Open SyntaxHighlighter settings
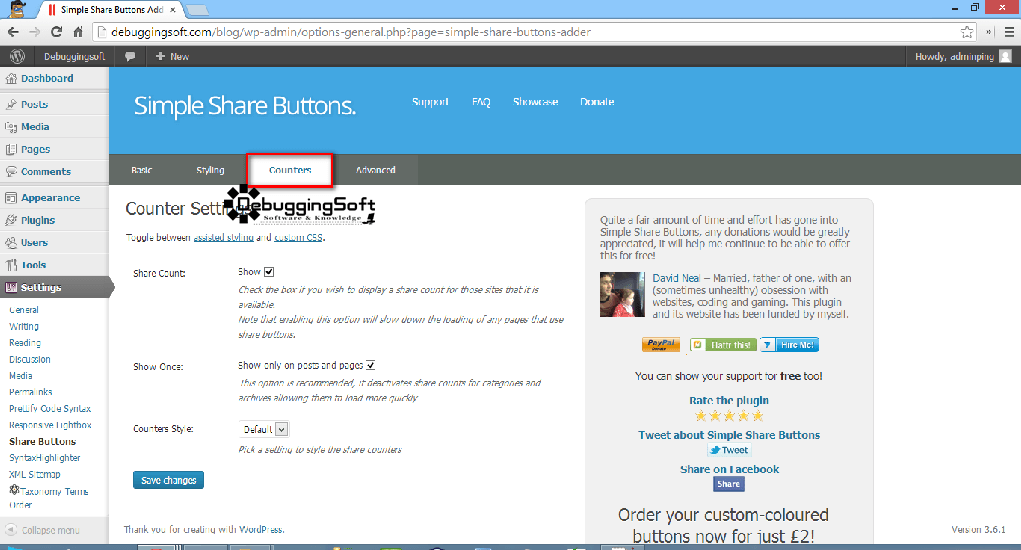The height and width of the screenshot is (550, 1021). click(45, 458)
